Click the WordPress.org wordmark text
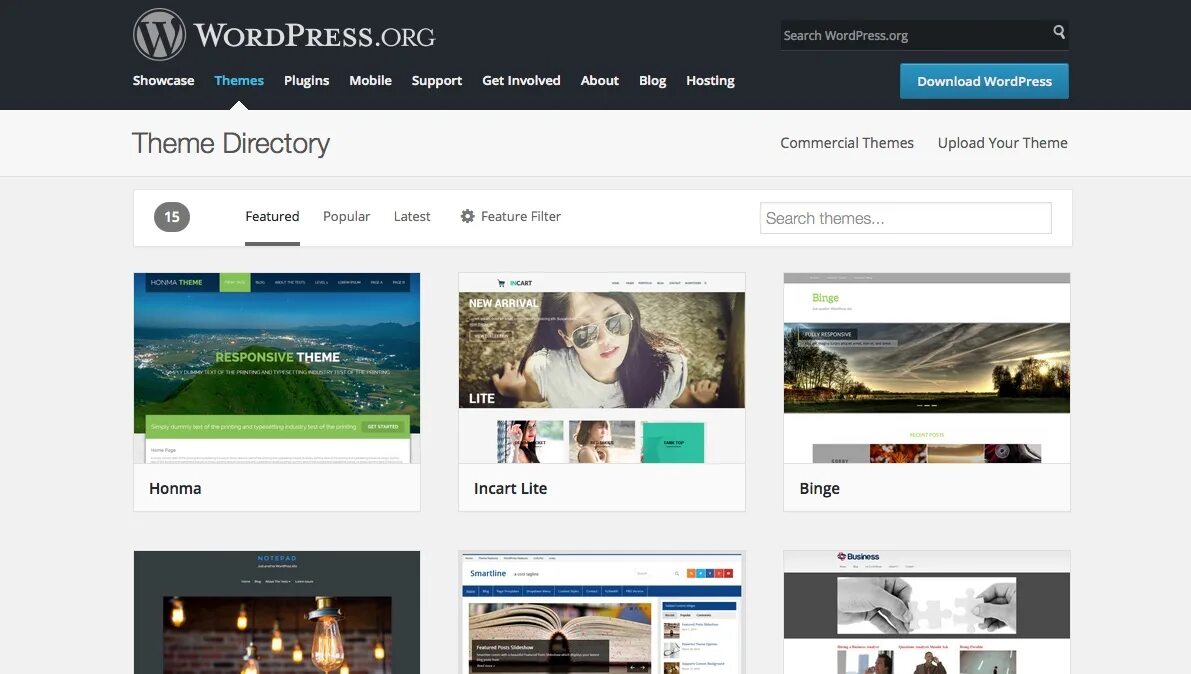The image size is (1191, 674). (x=314, y=35)
